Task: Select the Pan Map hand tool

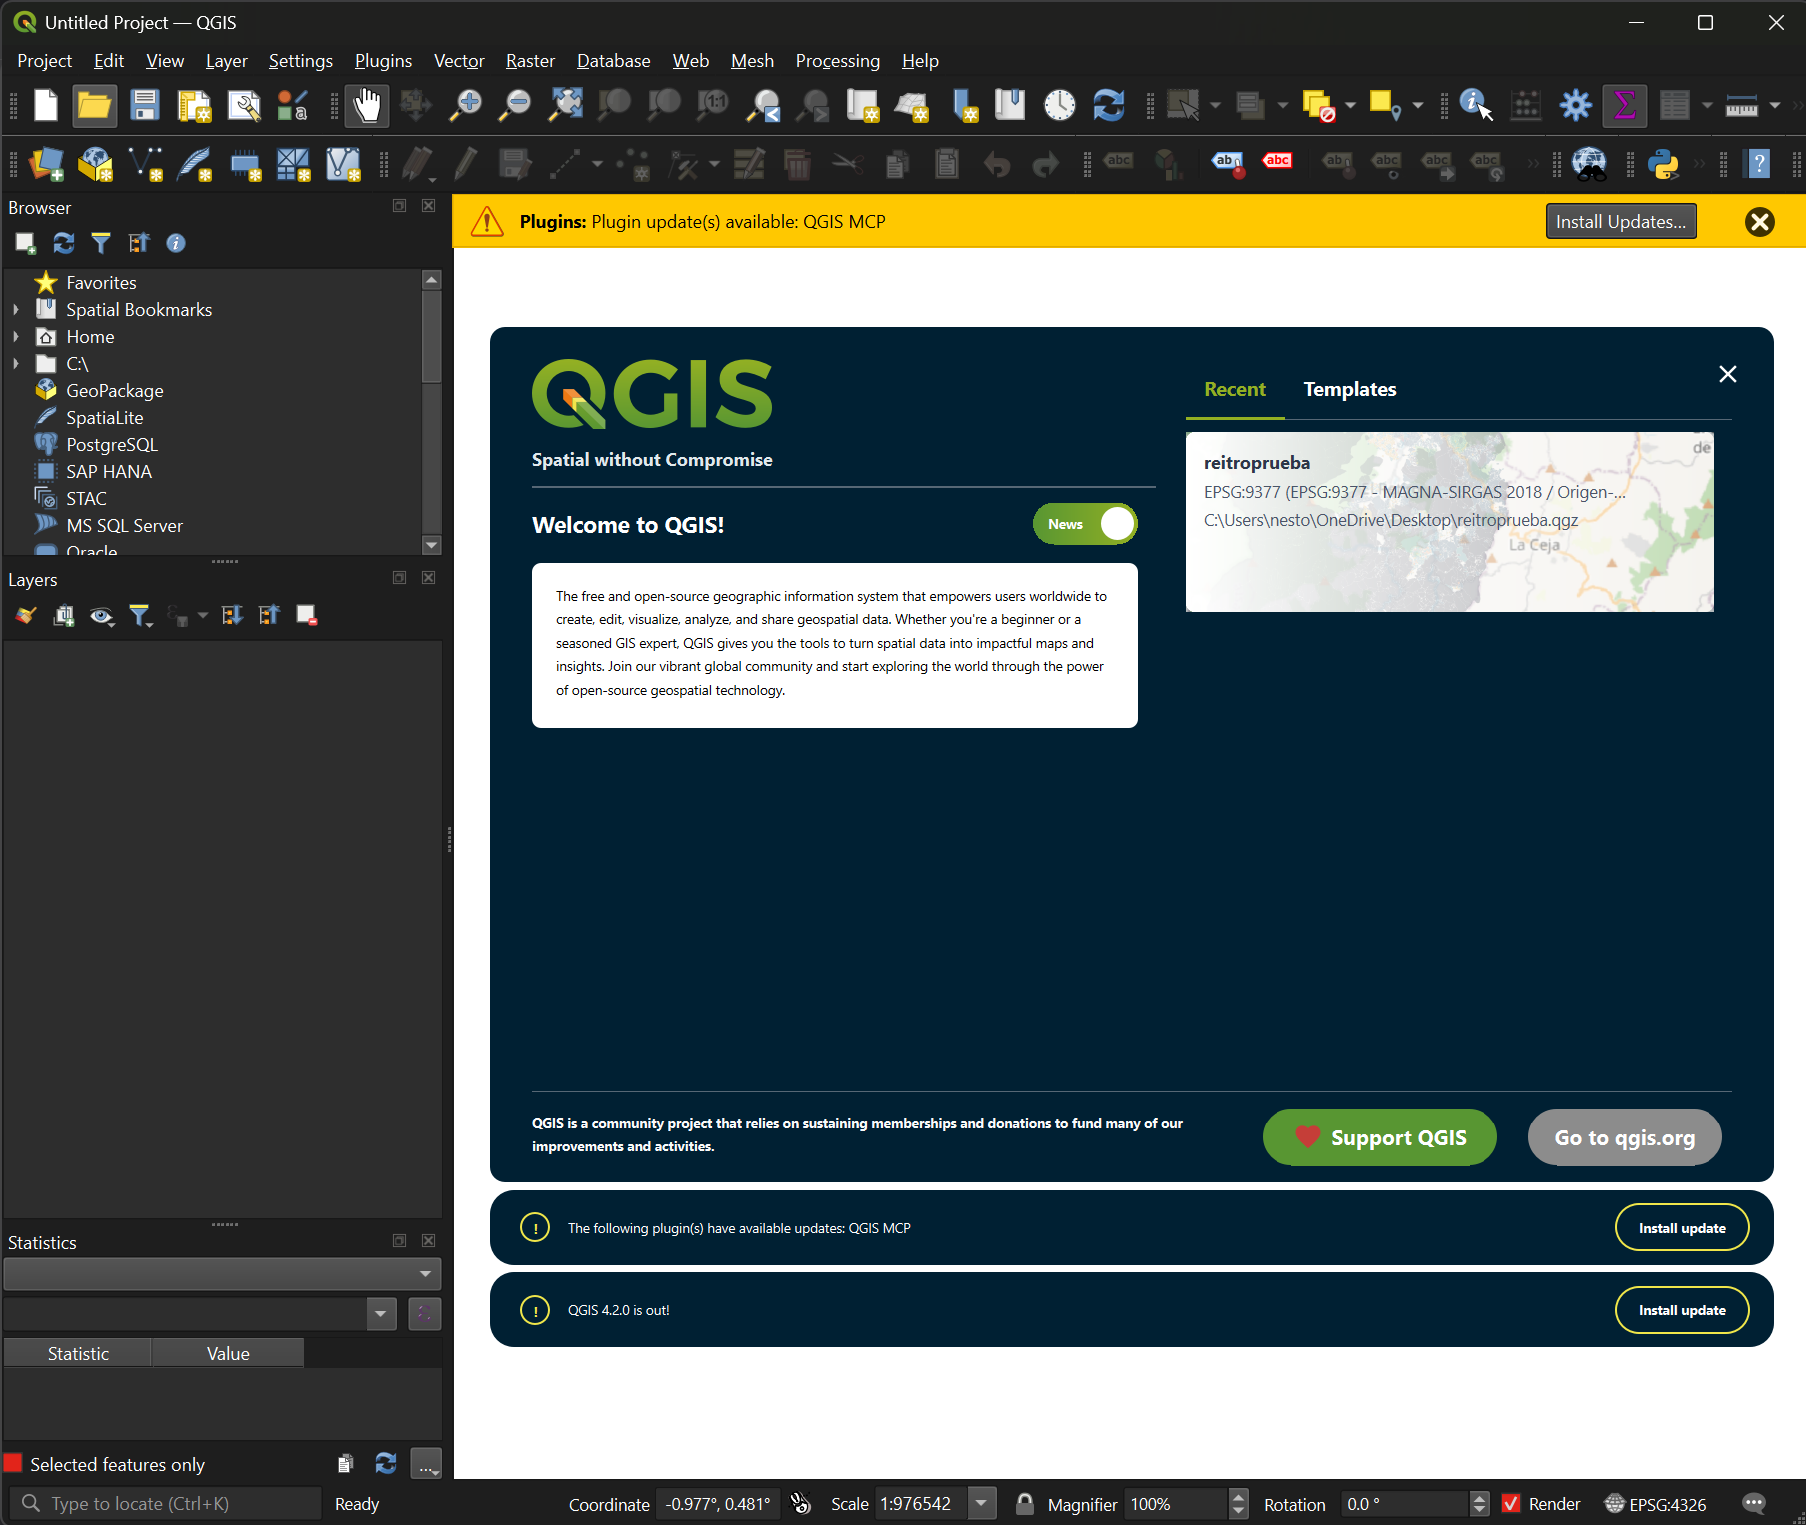Action: 368,105
